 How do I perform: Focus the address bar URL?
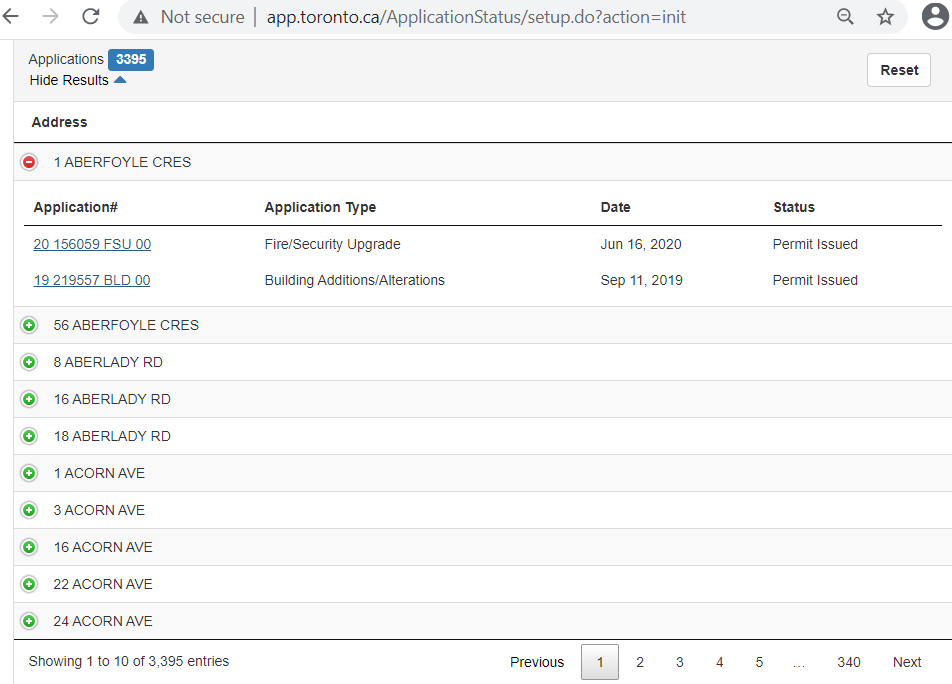476,17
